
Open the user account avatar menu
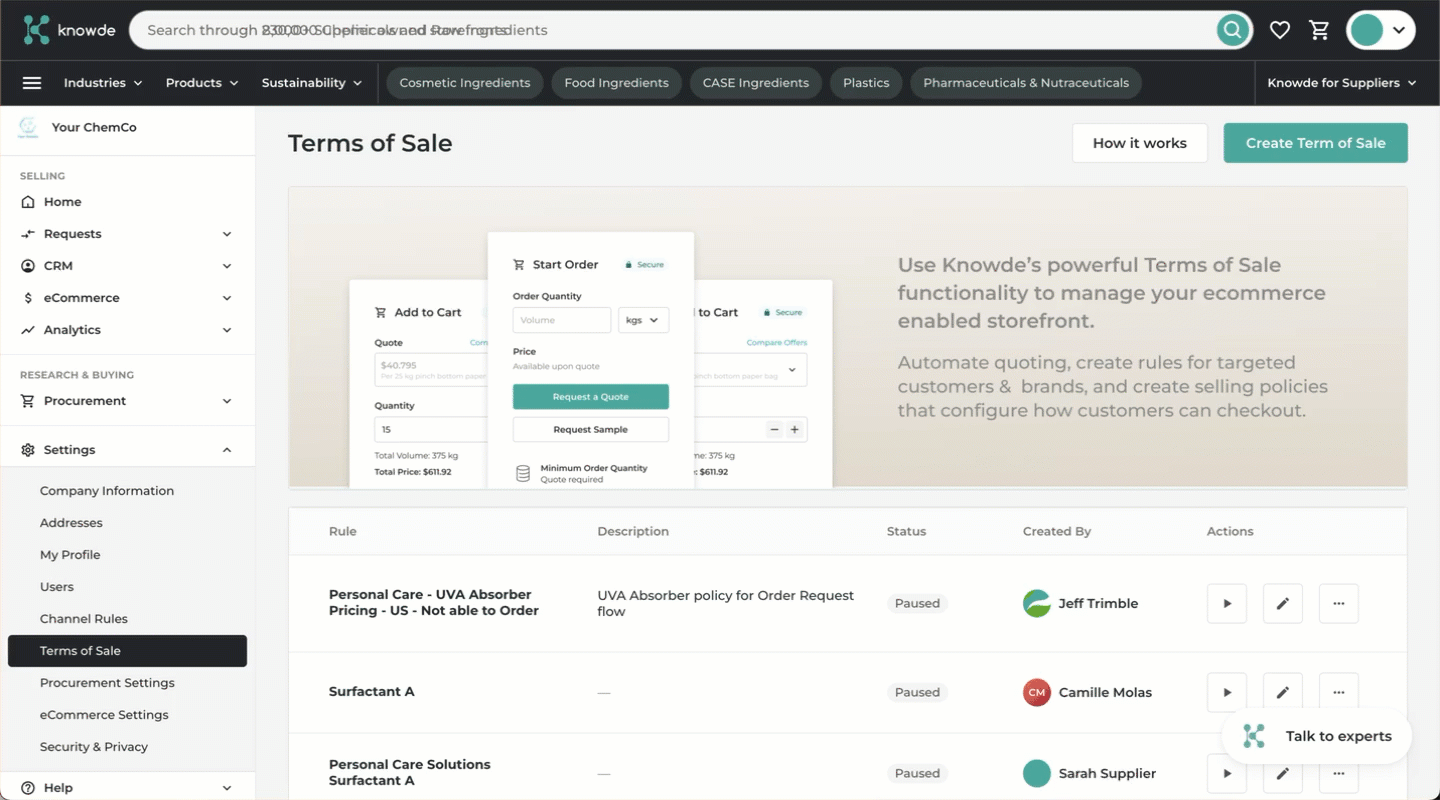pyautogui.click(x=1380, y=30)
